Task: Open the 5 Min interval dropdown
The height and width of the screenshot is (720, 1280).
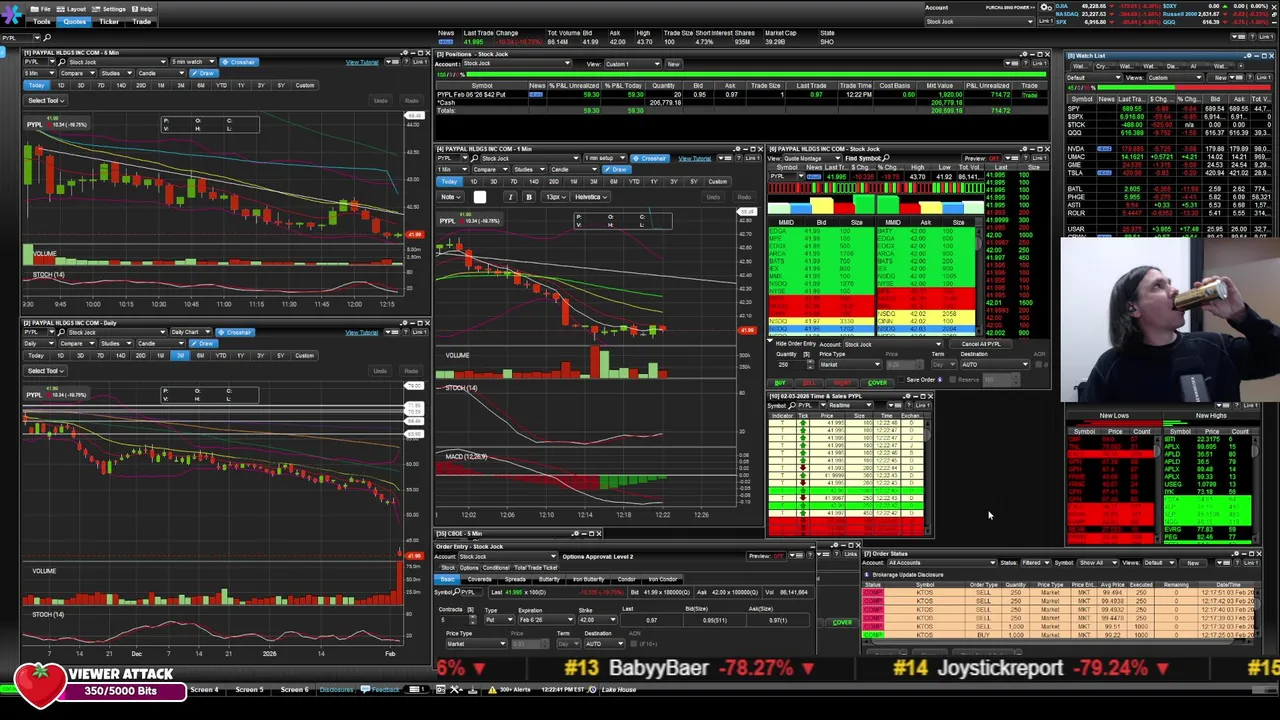Action: tap(40, 73)
